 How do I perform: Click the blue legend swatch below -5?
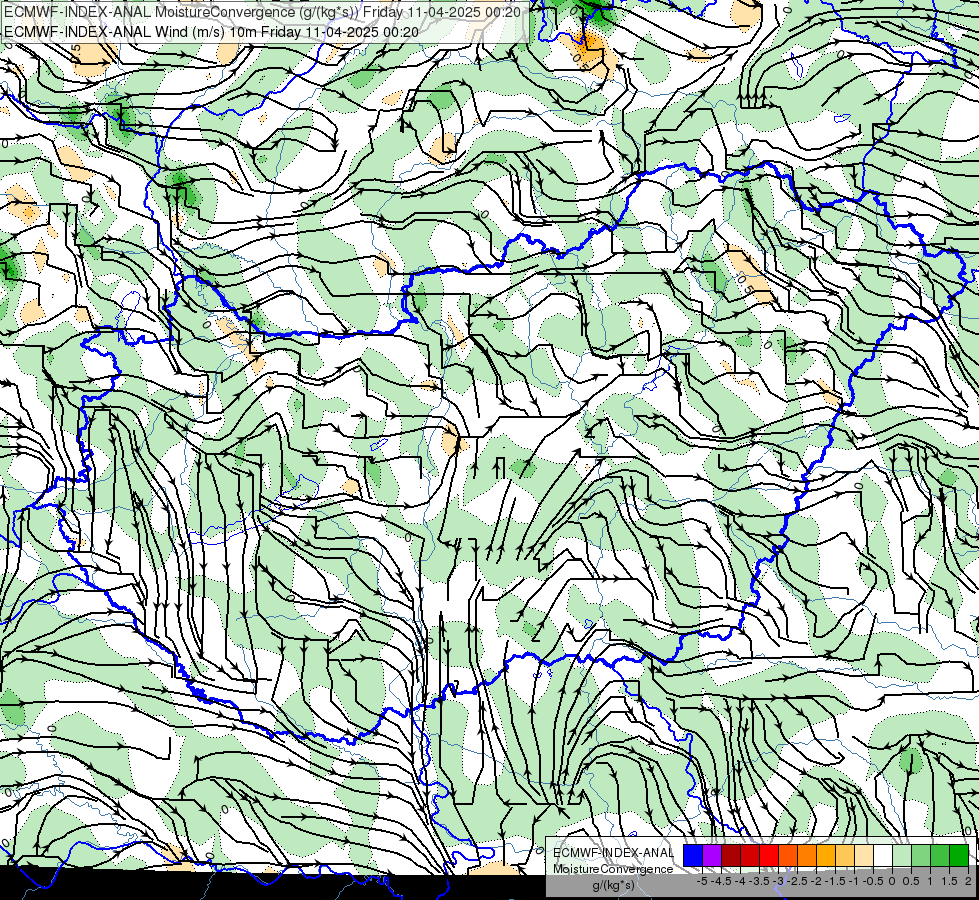tap(693, 856)
